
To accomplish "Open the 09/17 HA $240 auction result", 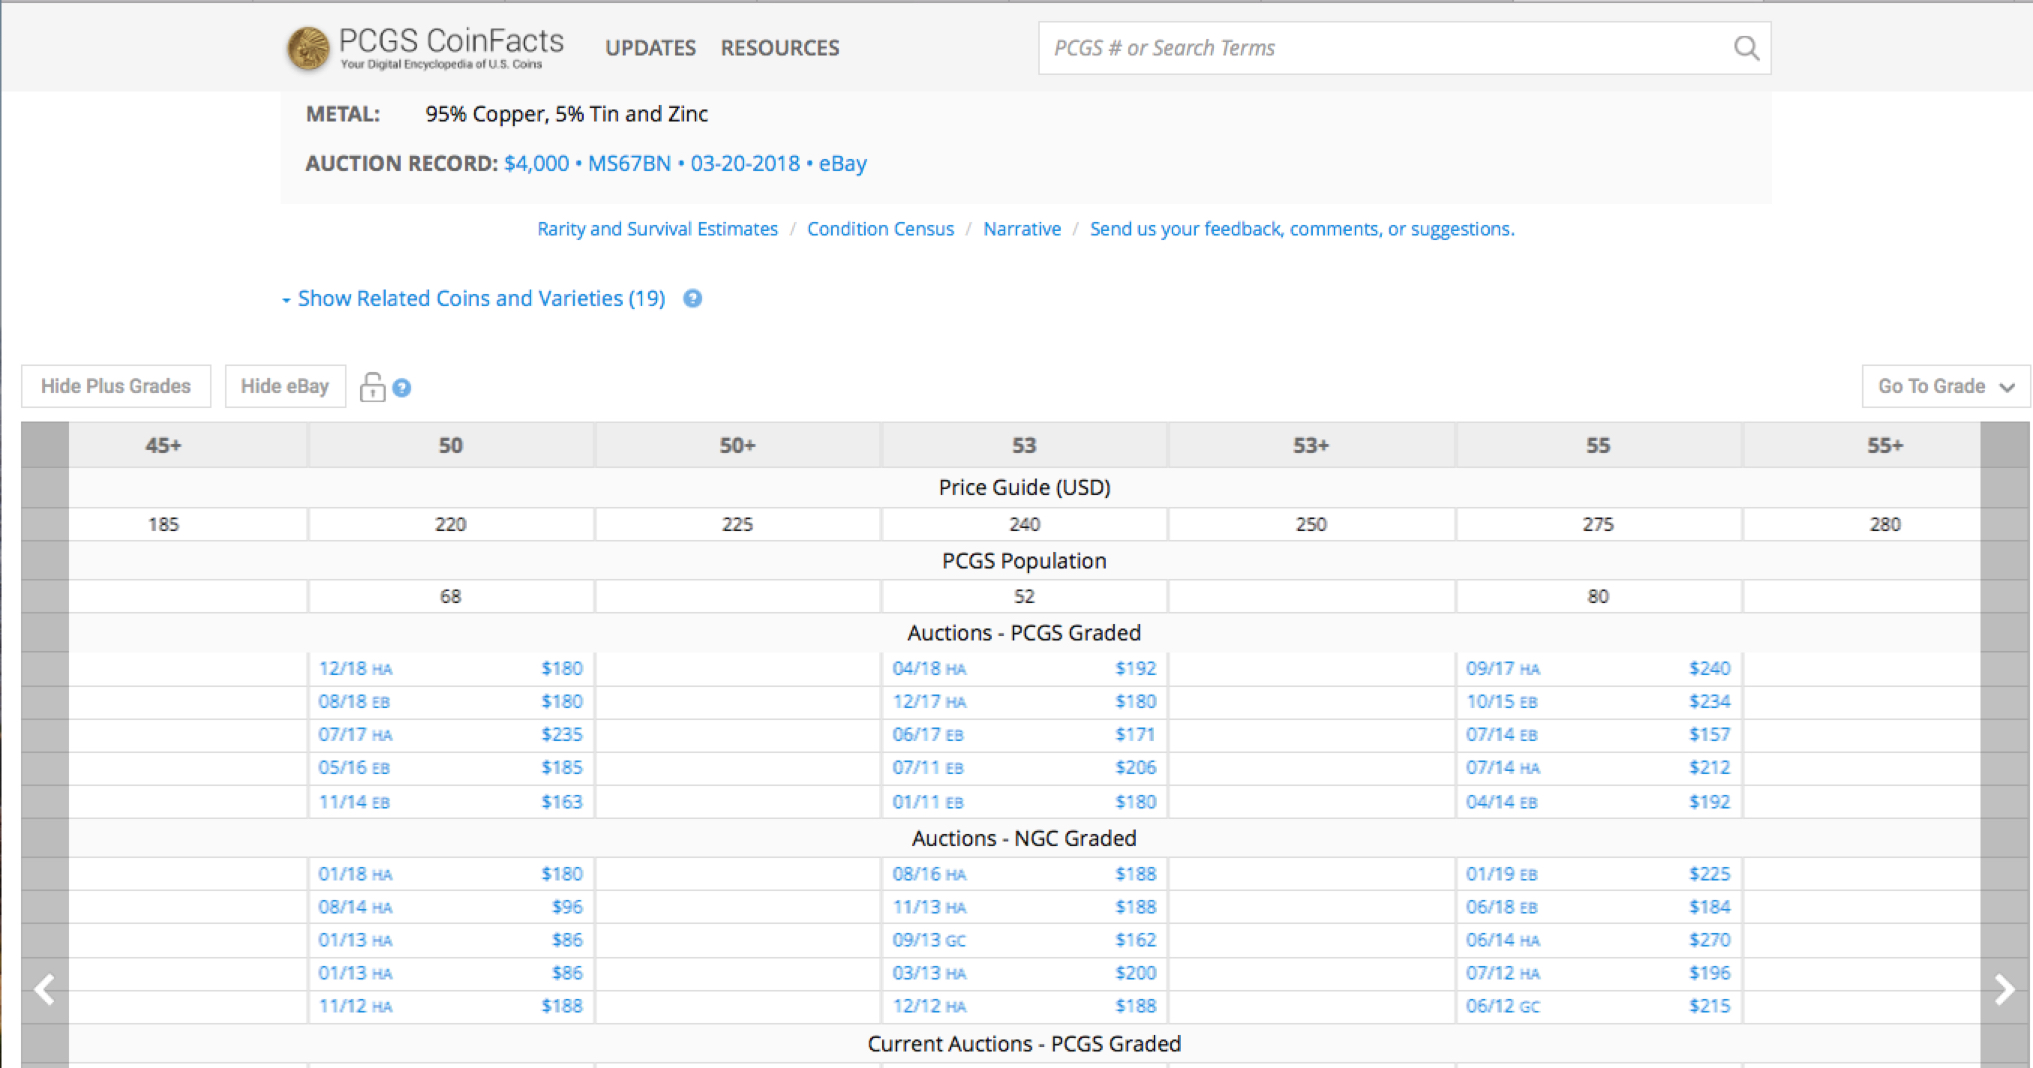I will pyautogui.click(x=1598, y=668).
